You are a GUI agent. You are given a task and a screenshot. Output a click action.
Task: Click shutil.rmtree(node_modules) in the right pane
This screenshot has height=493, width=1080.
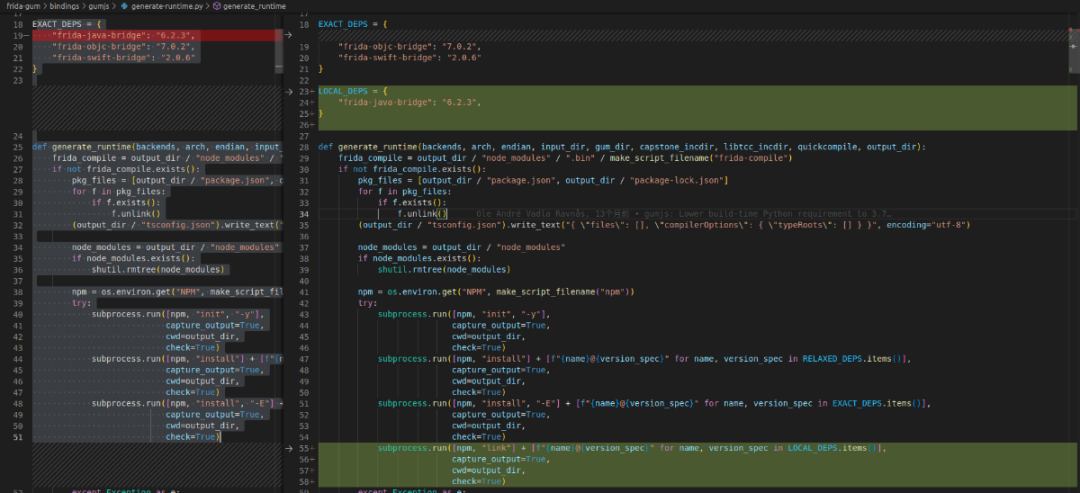tap(443, 269)
